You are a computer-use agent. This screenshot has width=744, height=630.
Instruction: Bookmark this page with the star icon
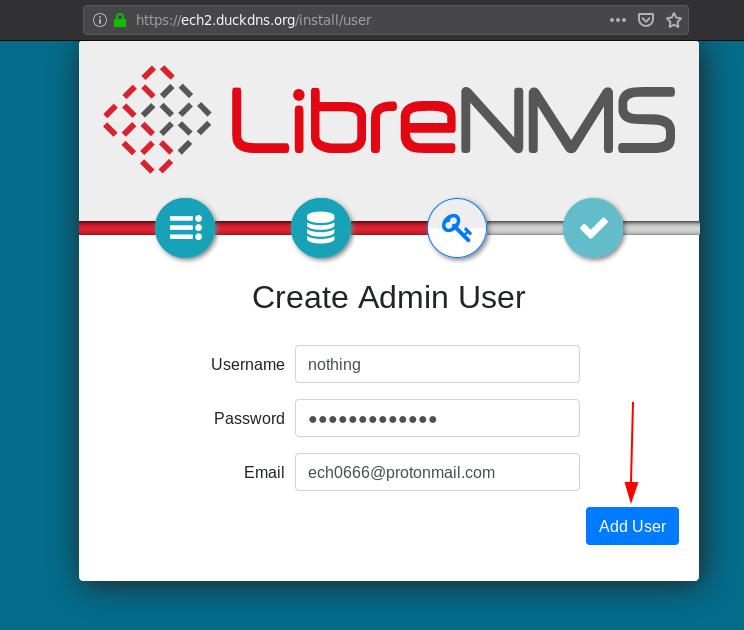(674, 20)
